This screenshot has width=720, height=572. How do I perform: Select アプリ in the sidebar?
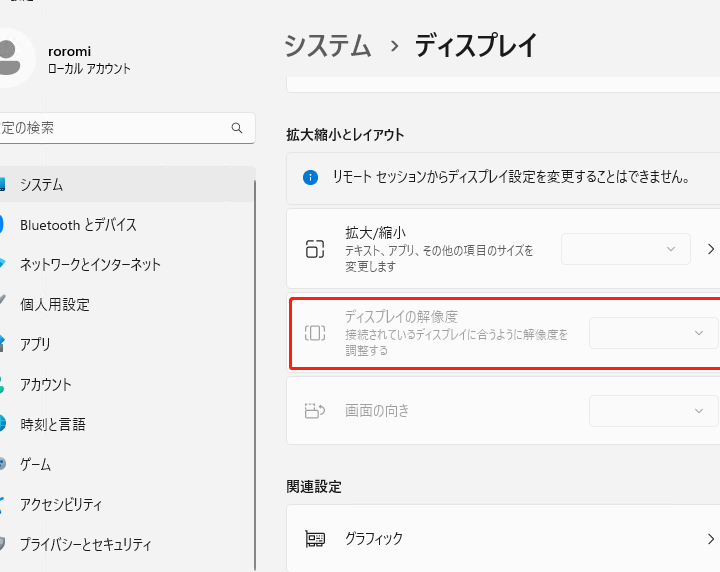pos(35,345)
